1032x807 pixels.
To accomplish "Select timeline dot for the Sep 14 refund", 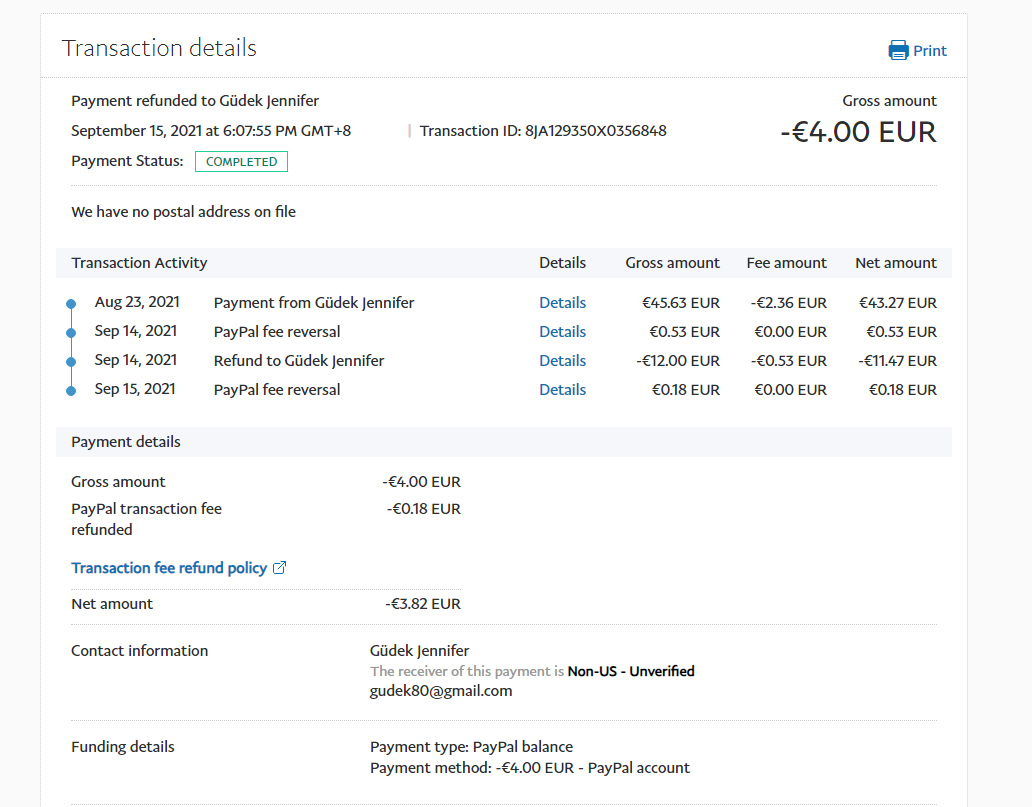I will tap(70, 362).
